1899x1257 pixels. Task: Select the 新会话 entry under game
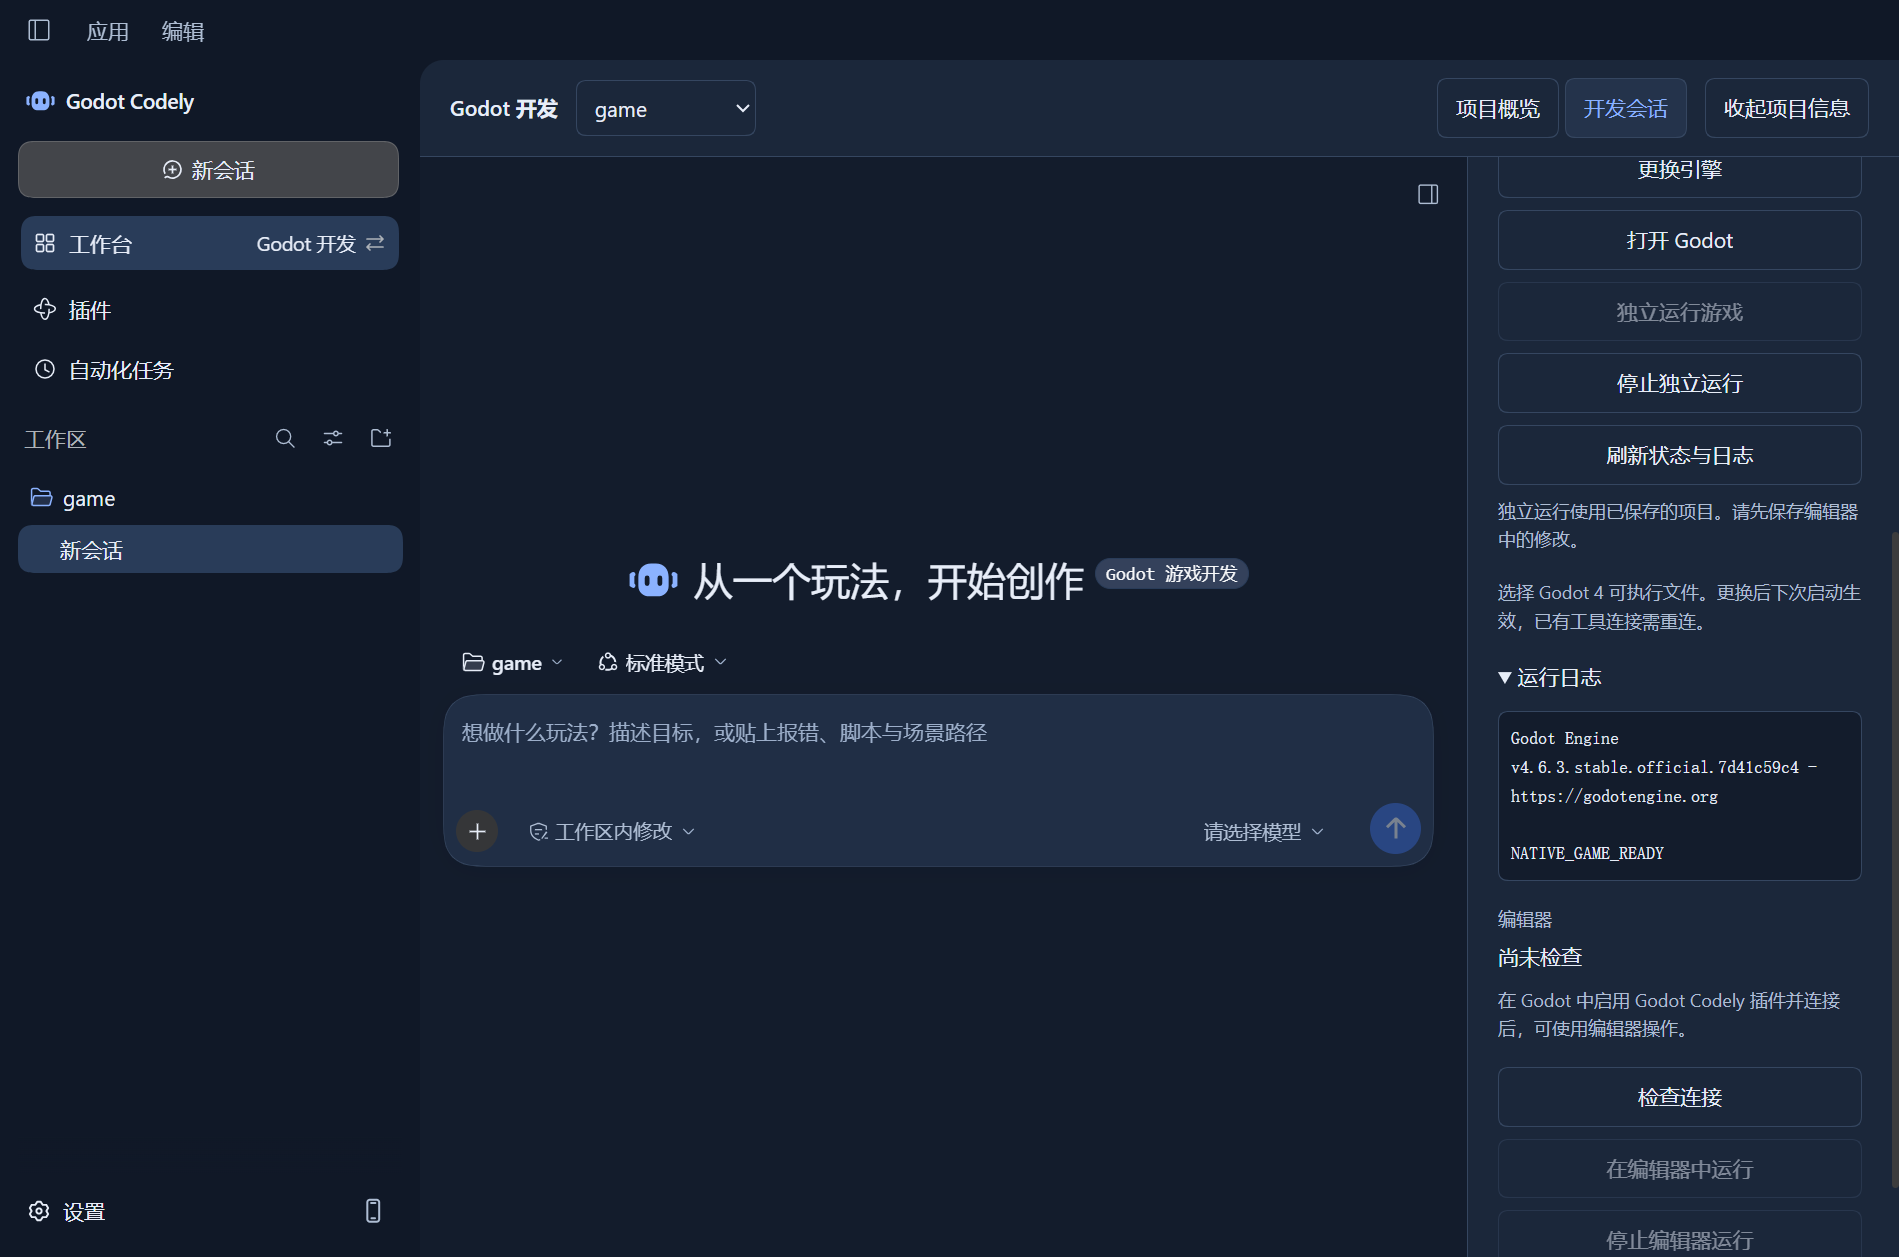coord(210,550)
